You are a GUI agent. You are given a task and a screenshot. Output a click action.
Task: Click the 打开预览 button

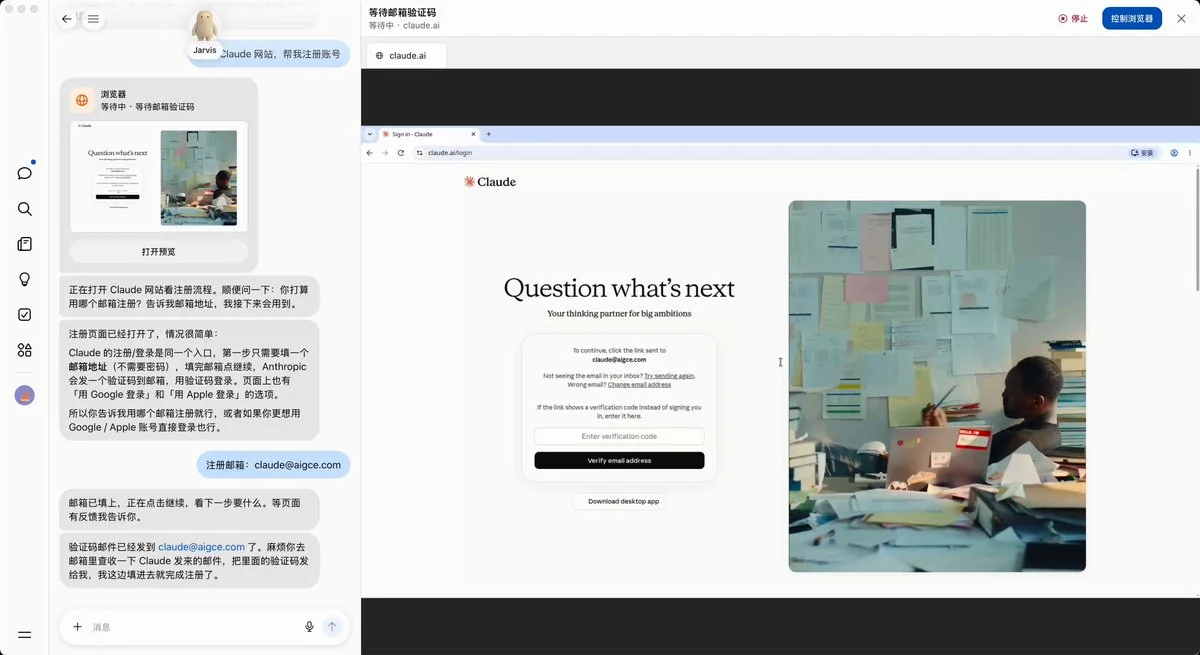coord(158,251)
